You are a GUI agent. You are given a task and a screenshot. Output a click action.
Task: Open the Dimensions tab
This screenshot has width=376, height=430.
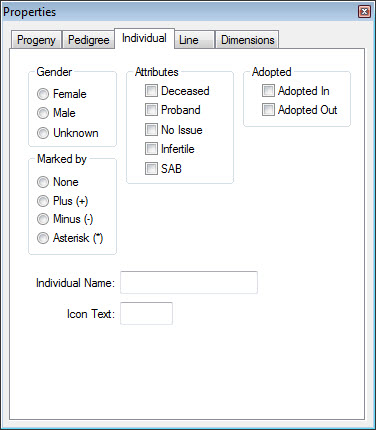(247, 40)
